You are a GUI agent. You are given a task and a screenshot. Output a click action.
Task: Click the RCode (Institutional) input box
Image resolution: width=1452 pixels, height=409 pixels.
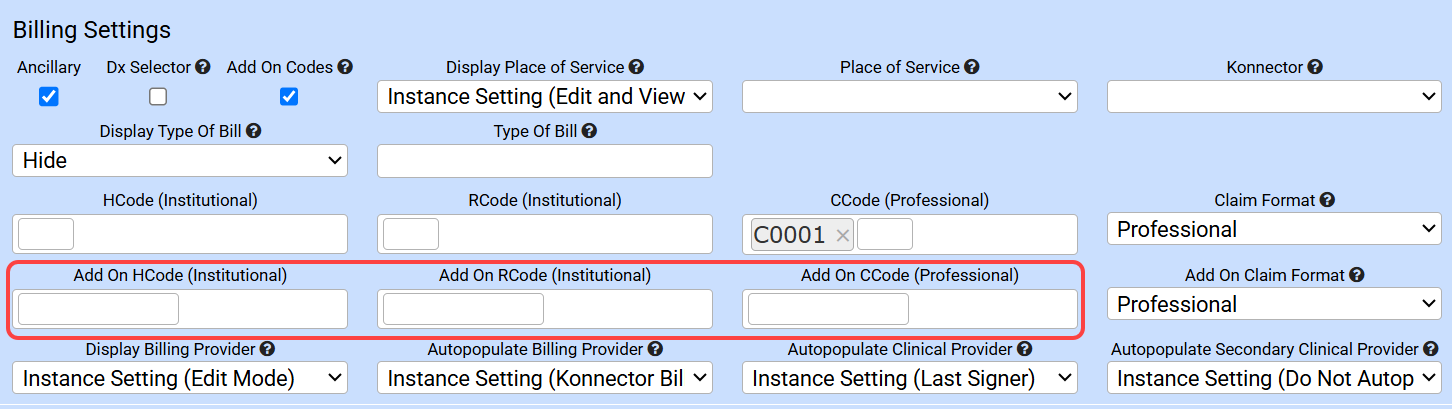pyautogui.click(x=411, y=234)
